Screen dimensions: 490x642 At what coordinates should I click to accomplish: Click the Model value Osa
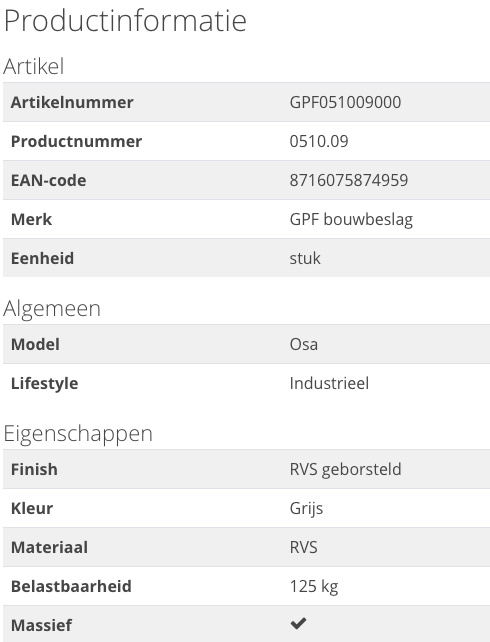(x=304, y=344)
